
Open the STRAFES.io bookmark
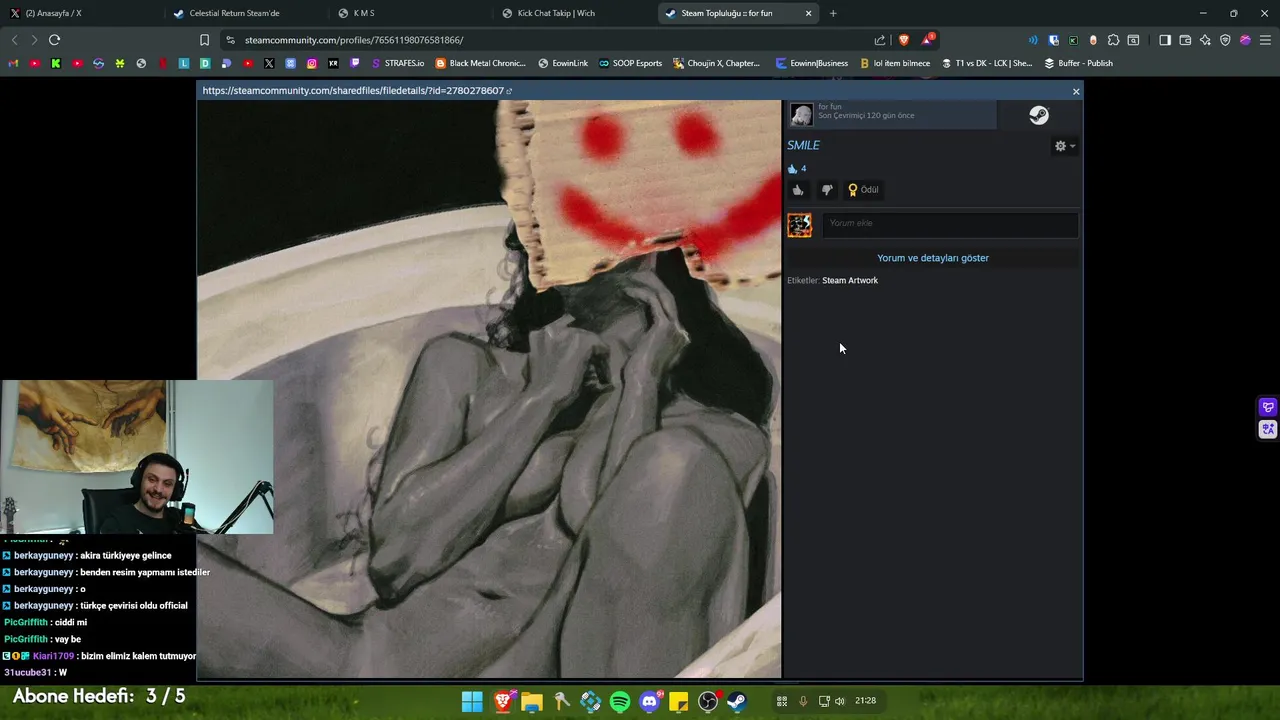(x=397, y=63)
